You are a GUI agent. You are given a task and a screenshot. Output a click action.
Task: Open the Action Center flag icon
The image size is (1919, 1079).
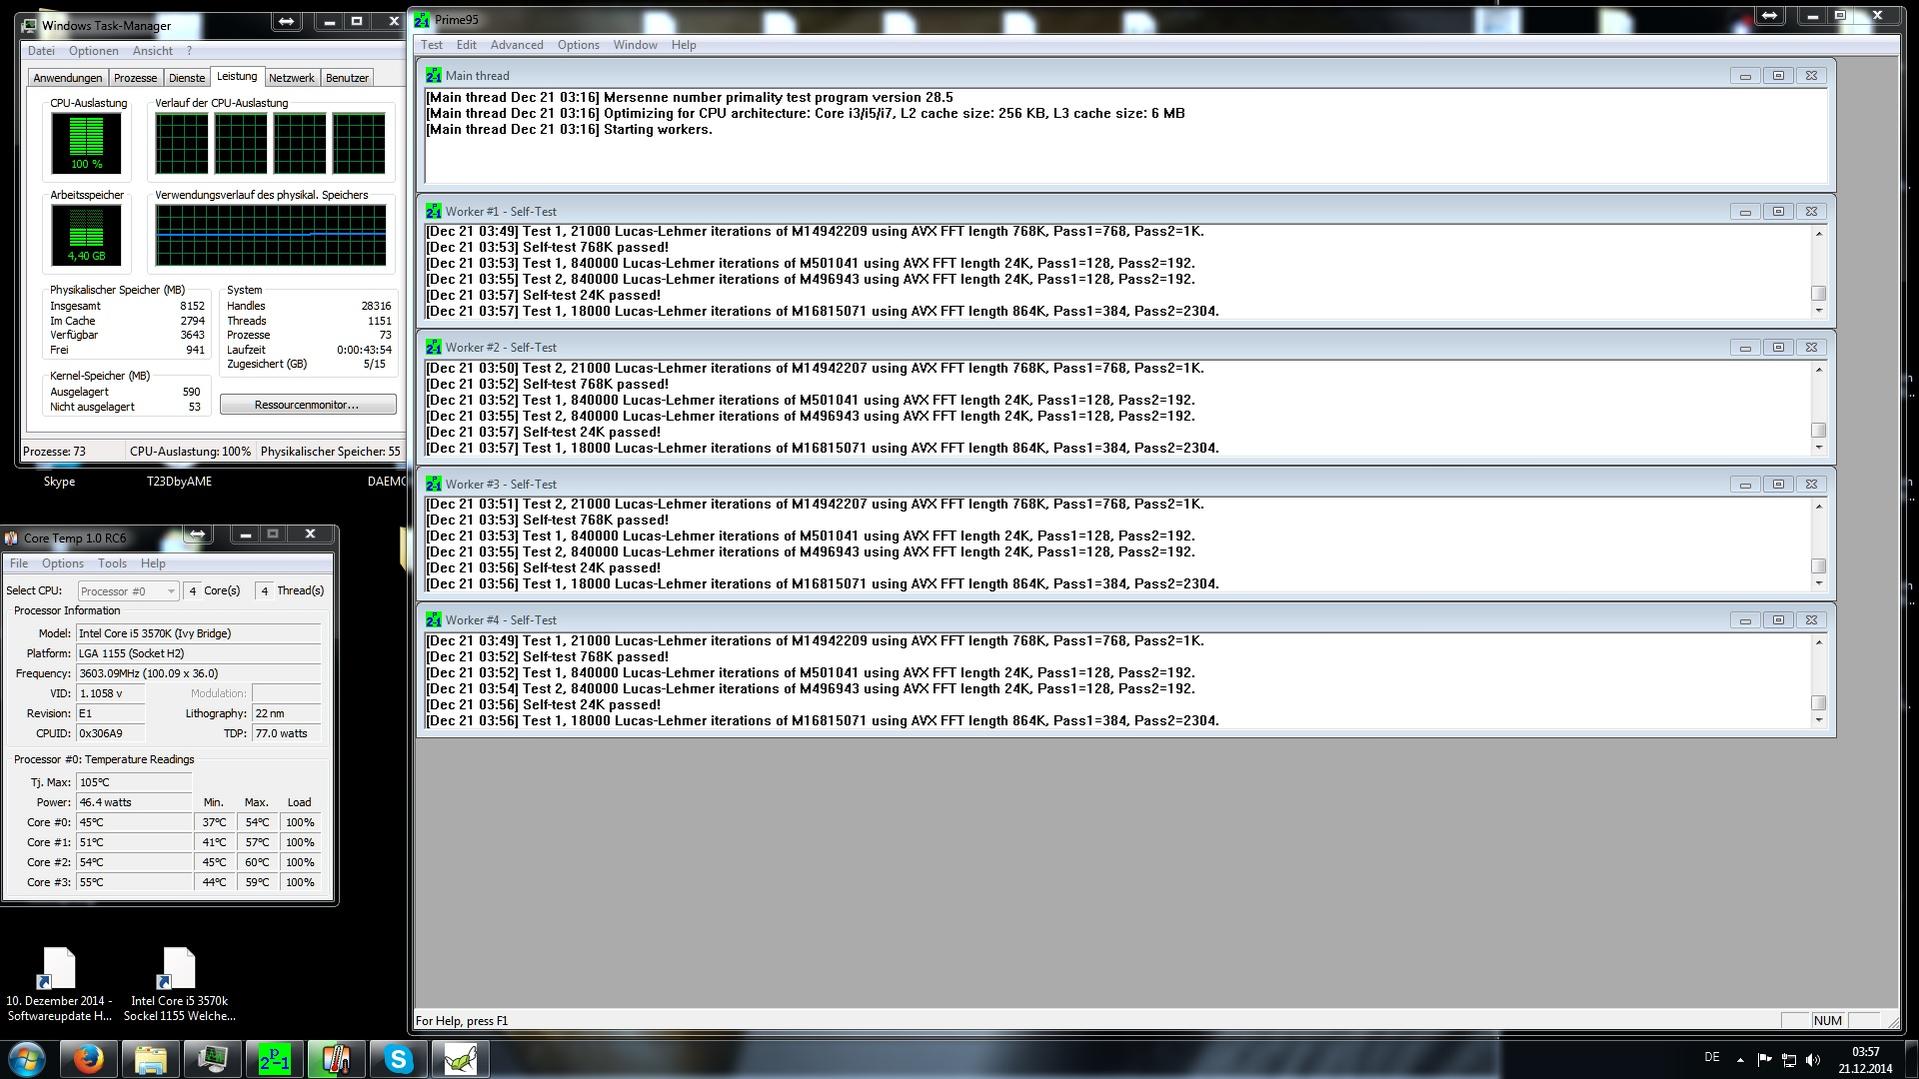tap(1764, 1059)
